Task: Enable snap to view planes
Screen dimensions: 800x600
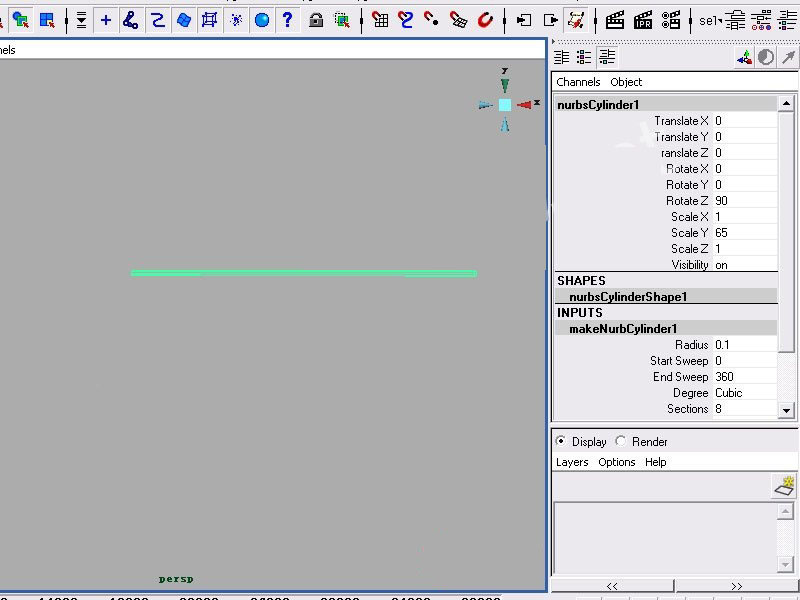Action: [458, 20]
